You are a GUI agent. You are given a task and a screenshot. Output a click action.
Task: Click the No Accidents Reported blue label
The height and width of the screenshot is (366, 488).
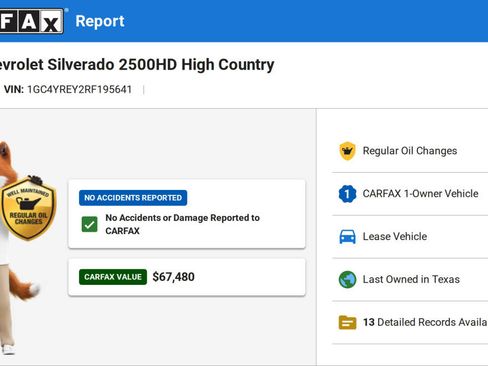click(133, 198)
